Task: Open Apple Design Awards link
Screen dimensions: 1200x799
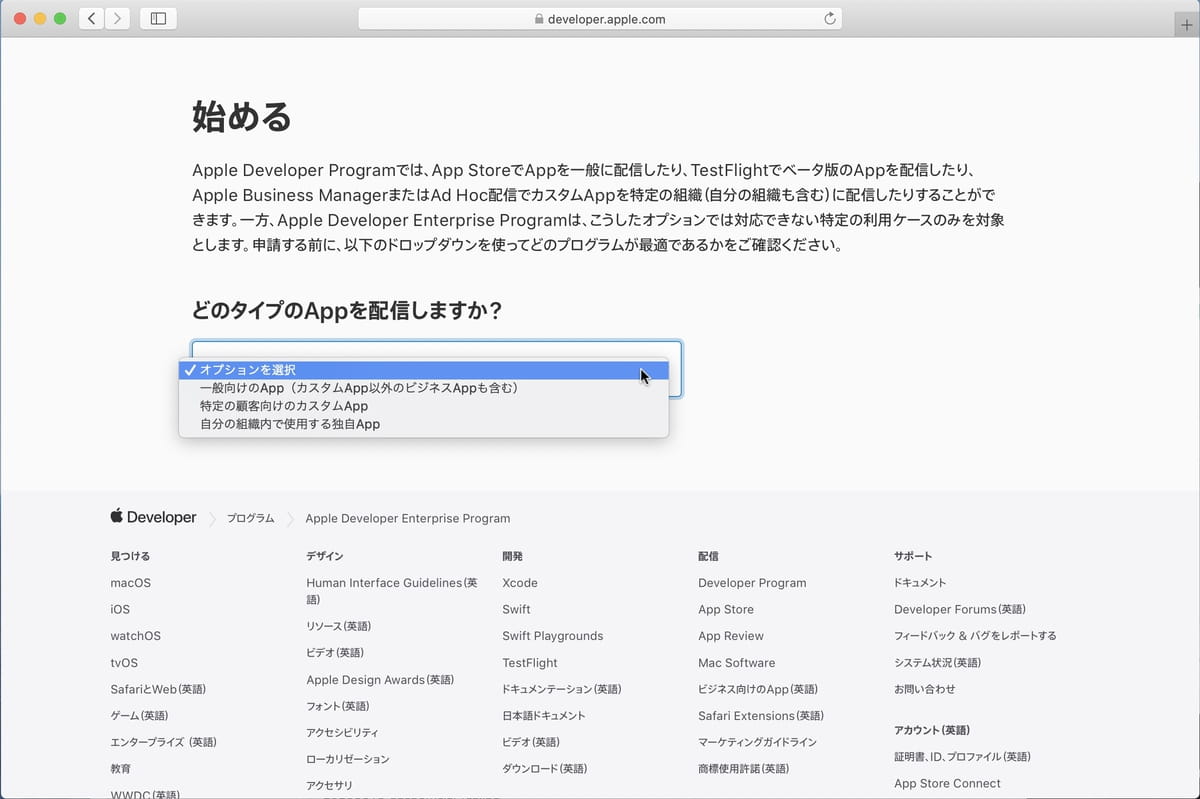Action: [380, 680]
